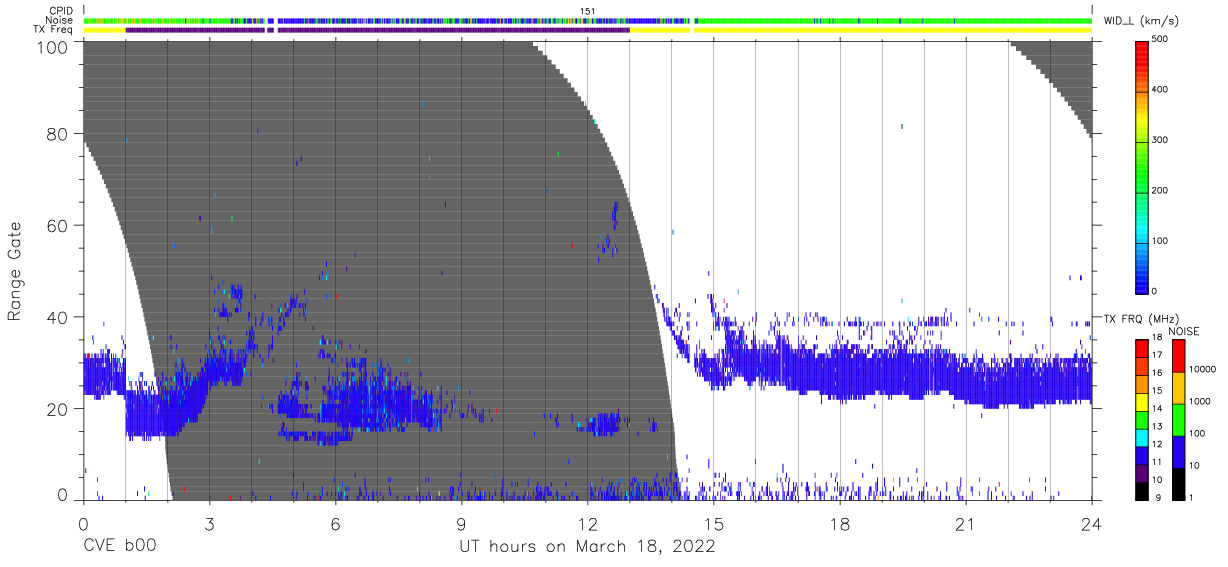Click the Noise row label beside the top strip
This screenshot has width=1228, height=567.
coord(60,20)
